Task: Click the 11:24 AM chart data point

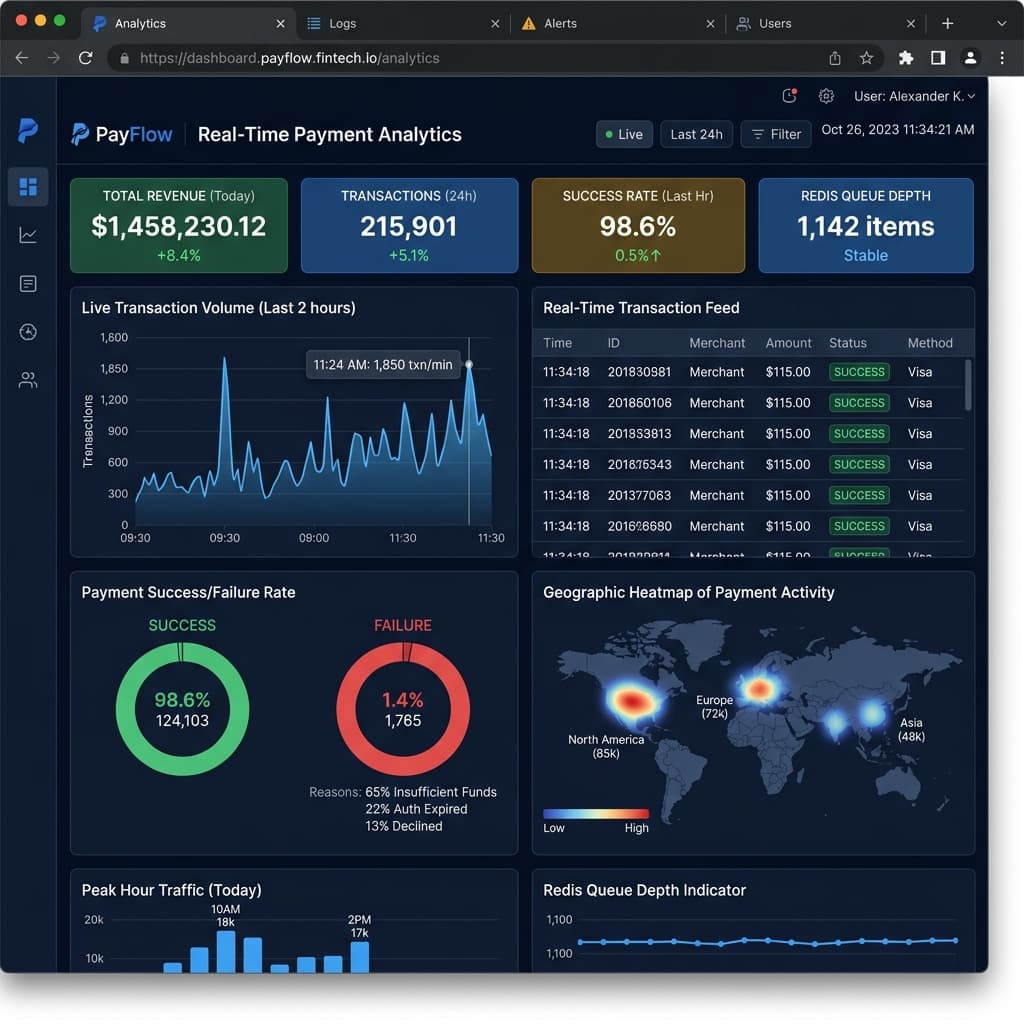Action: 469,364
